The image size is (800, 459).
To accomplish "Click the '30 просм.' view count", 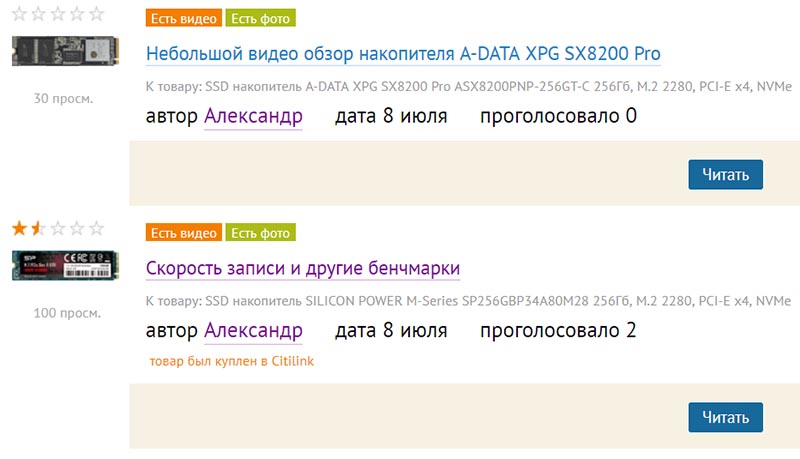I will (x=63, y=98).
